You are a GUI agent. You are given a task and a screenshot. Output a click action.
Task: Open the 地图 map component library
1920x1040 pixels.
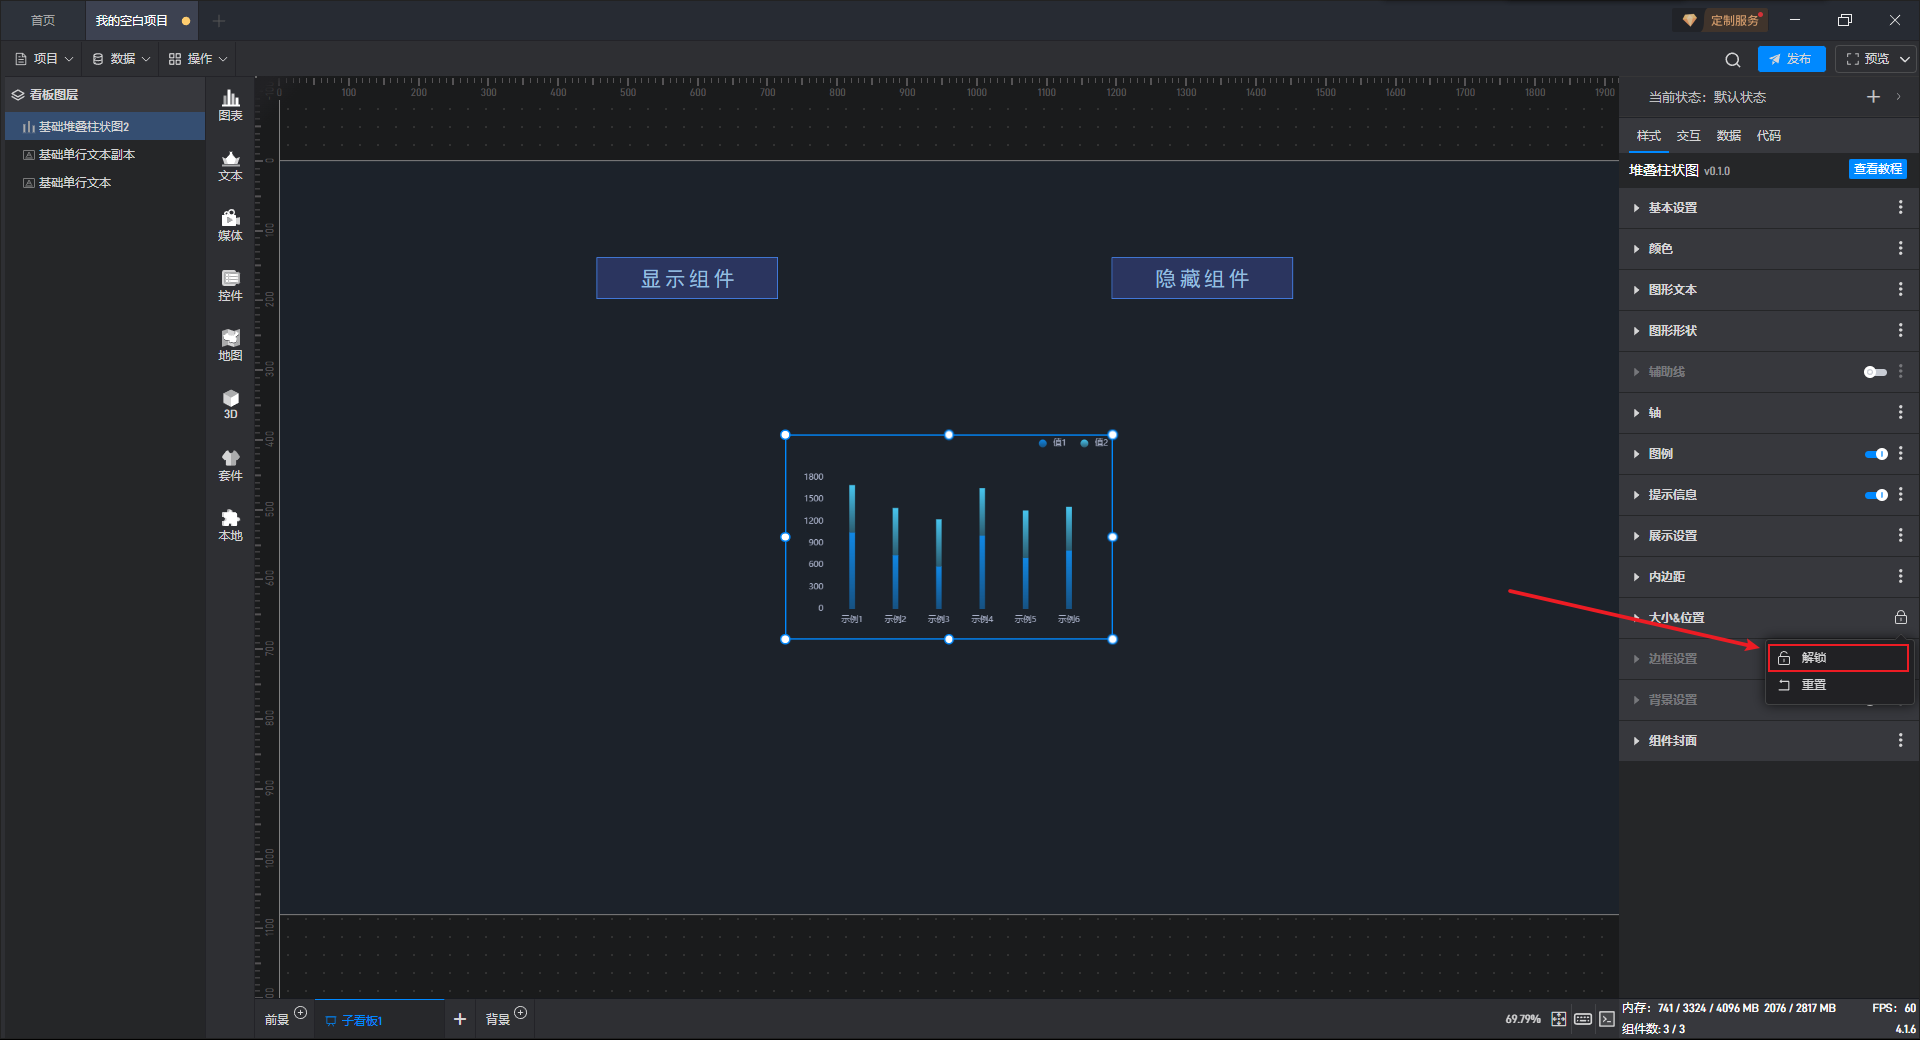click(230, 345)
